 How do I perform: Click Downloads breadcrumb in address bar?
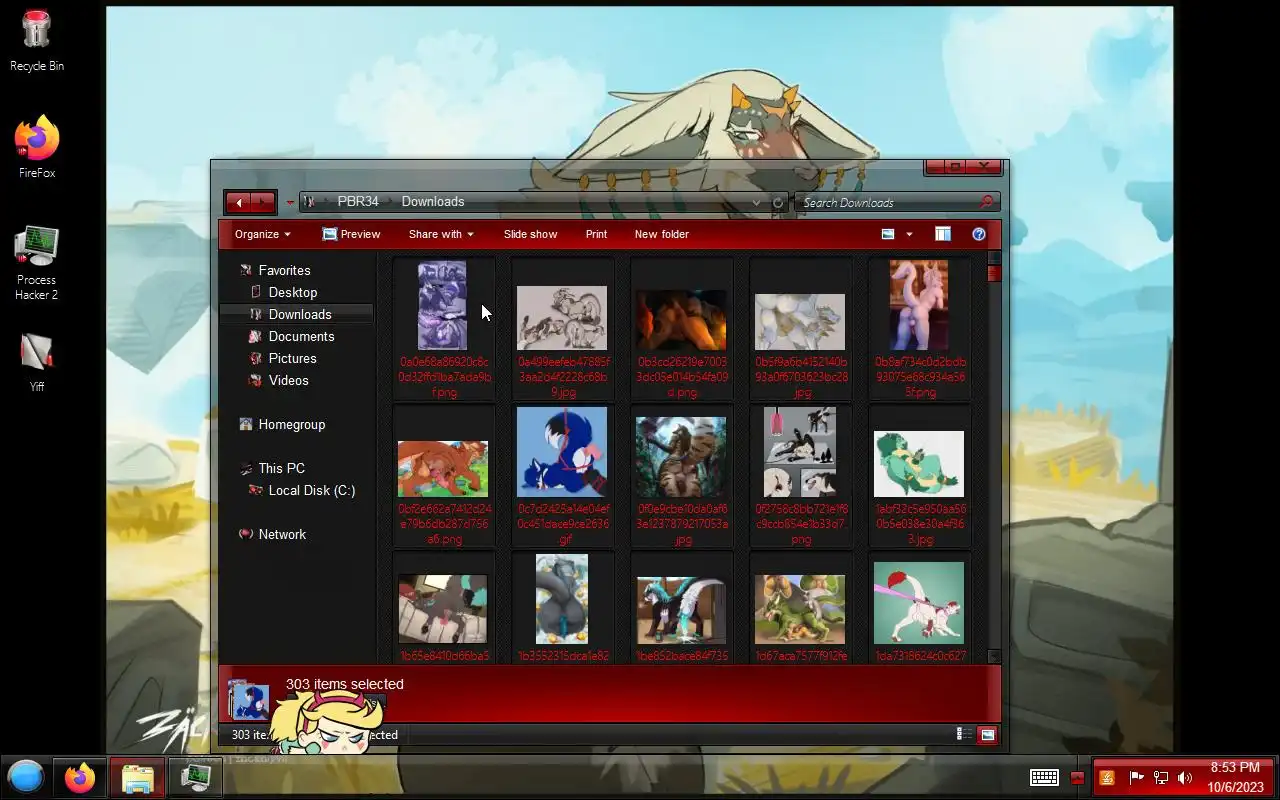(433, 201)
